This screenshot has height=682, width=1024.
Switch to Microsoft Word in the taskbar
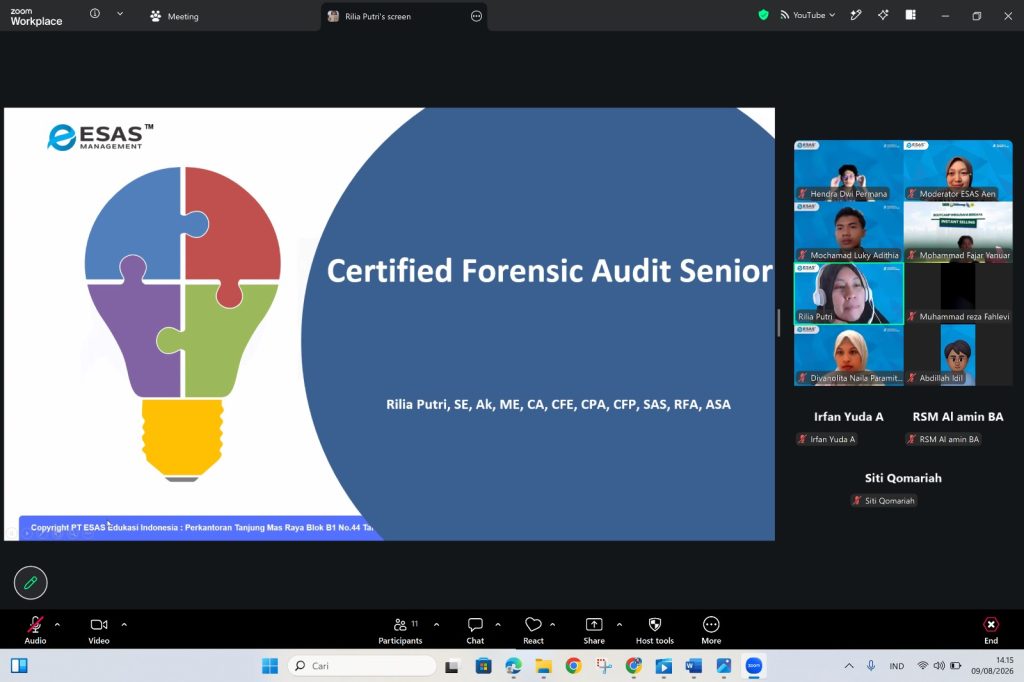click(x=694, y=666)
